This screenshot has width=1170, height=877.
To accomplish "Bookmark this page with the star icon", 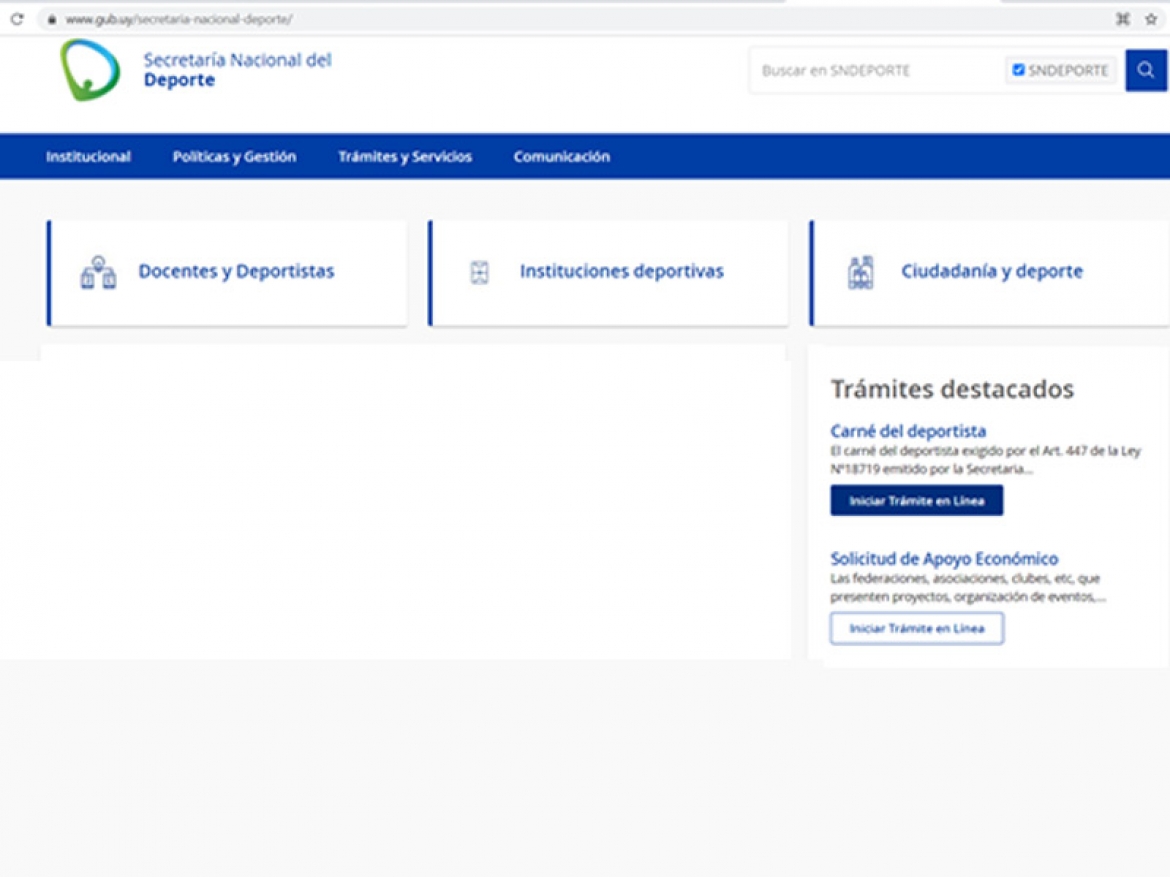I will pyautogui.click(x=1151, y=19).
